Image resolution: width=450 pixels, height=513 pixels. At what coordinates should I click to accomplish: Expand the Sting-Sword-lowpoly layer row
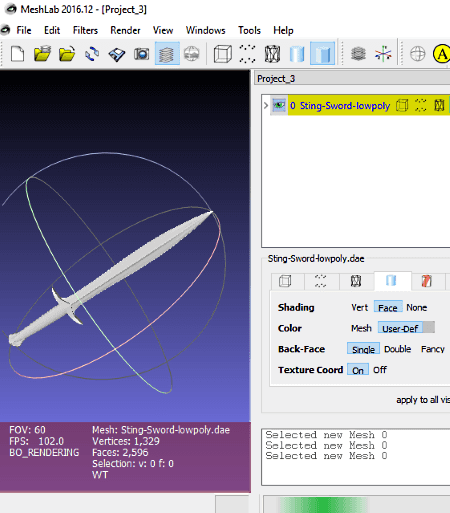(x=266, y=106)
